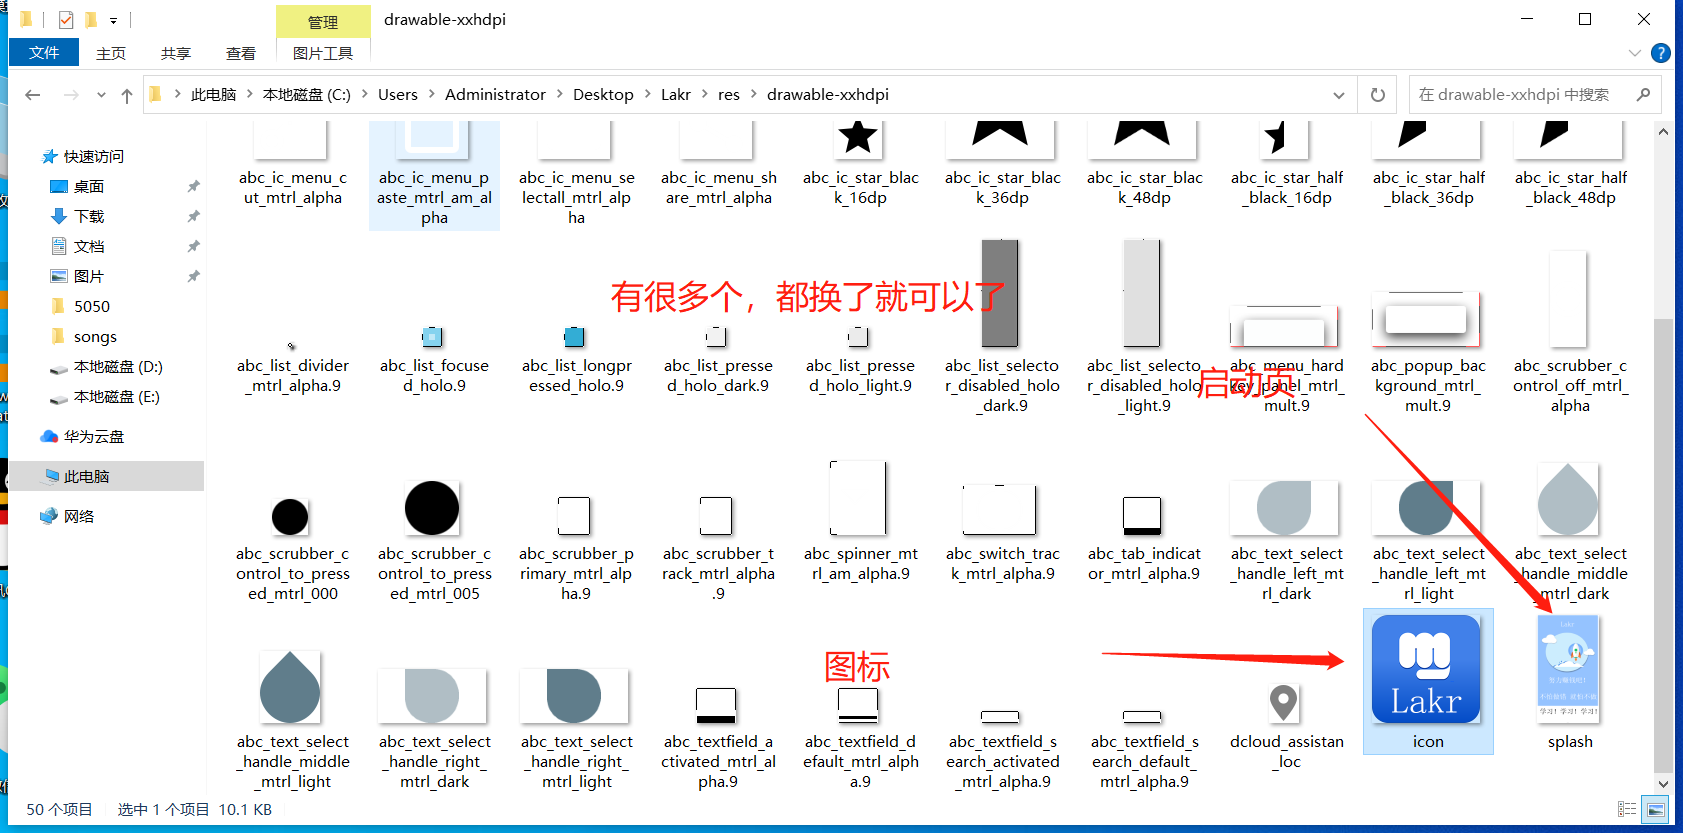Select abc_scrubber_control_to_pressed_mtrl_005 file
This screenshot has height=833, width=1683.
(x=434, y=540)
